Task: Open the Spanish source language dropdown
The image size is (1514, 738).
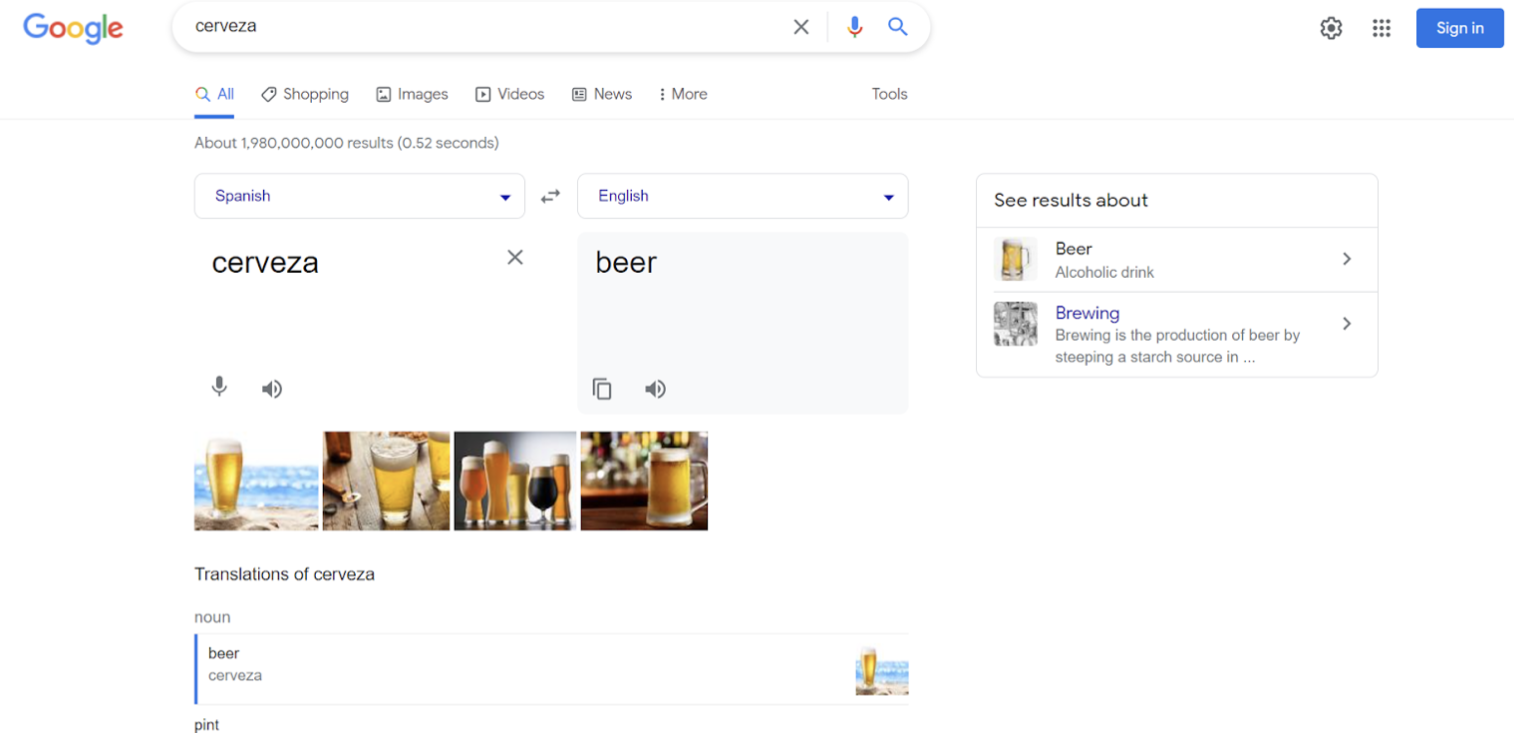Action: 359,196
